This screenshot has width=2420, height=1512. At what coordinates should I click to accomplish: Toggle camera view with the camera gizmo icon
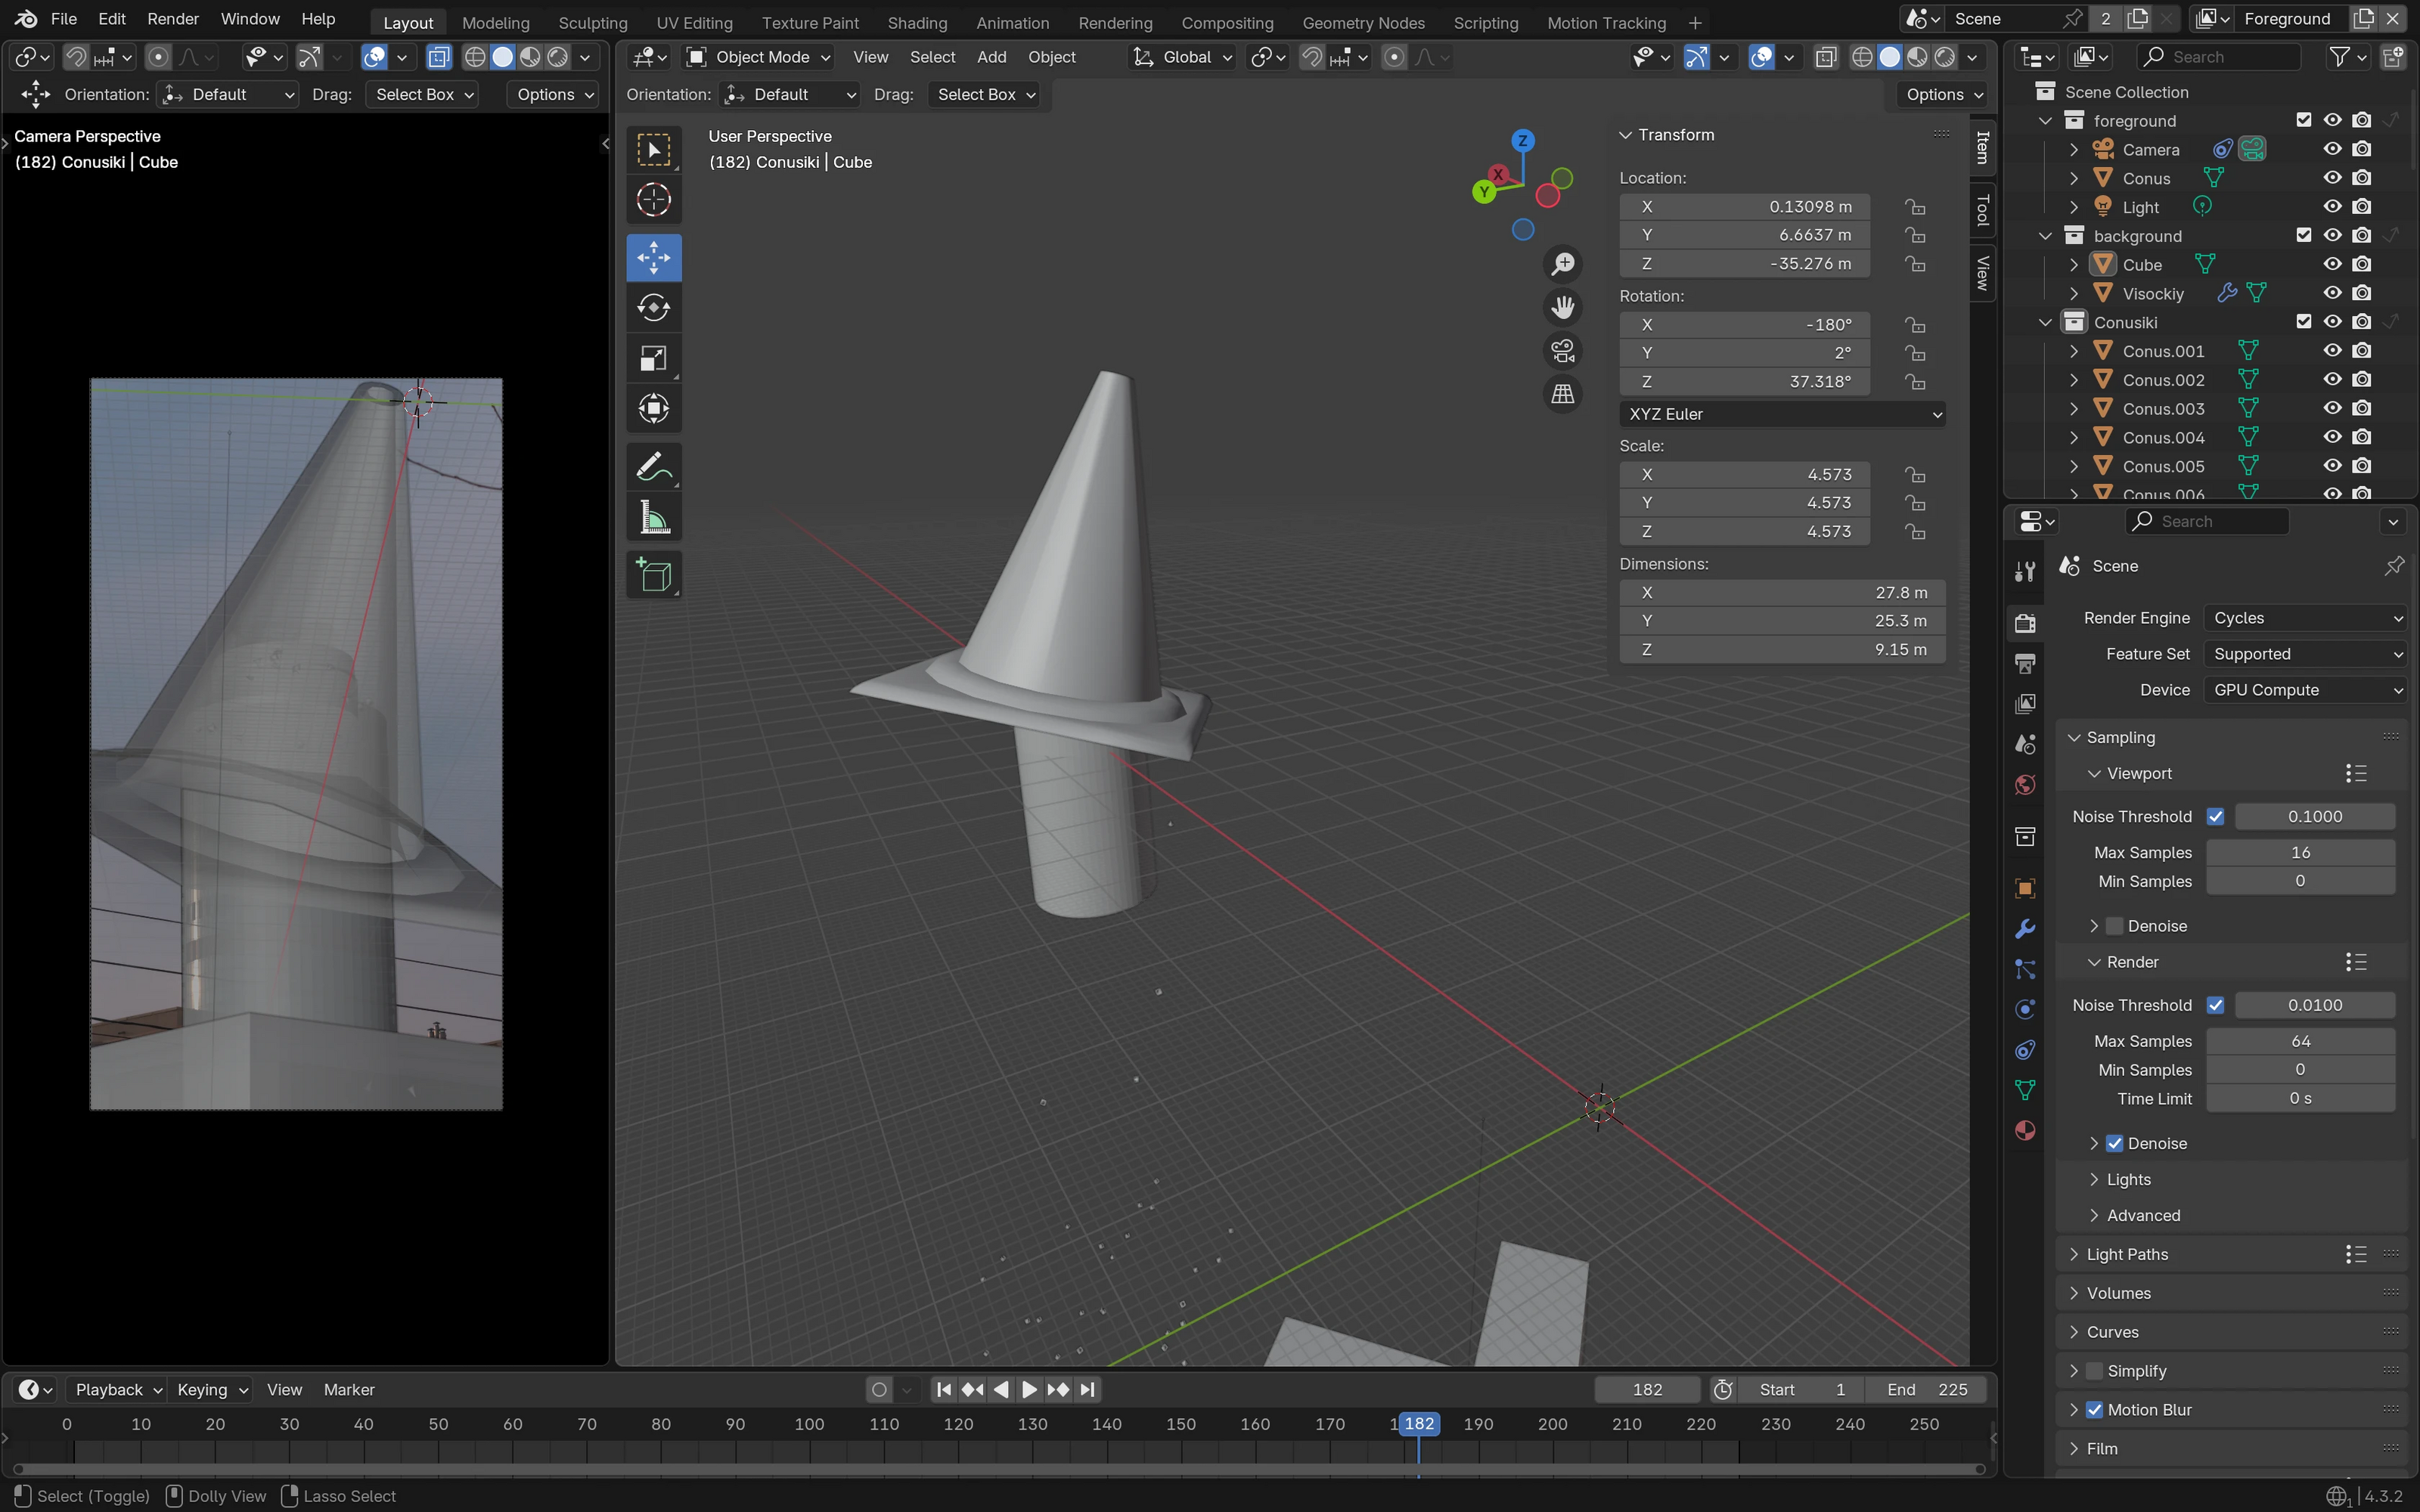(x=1562, y=351)
